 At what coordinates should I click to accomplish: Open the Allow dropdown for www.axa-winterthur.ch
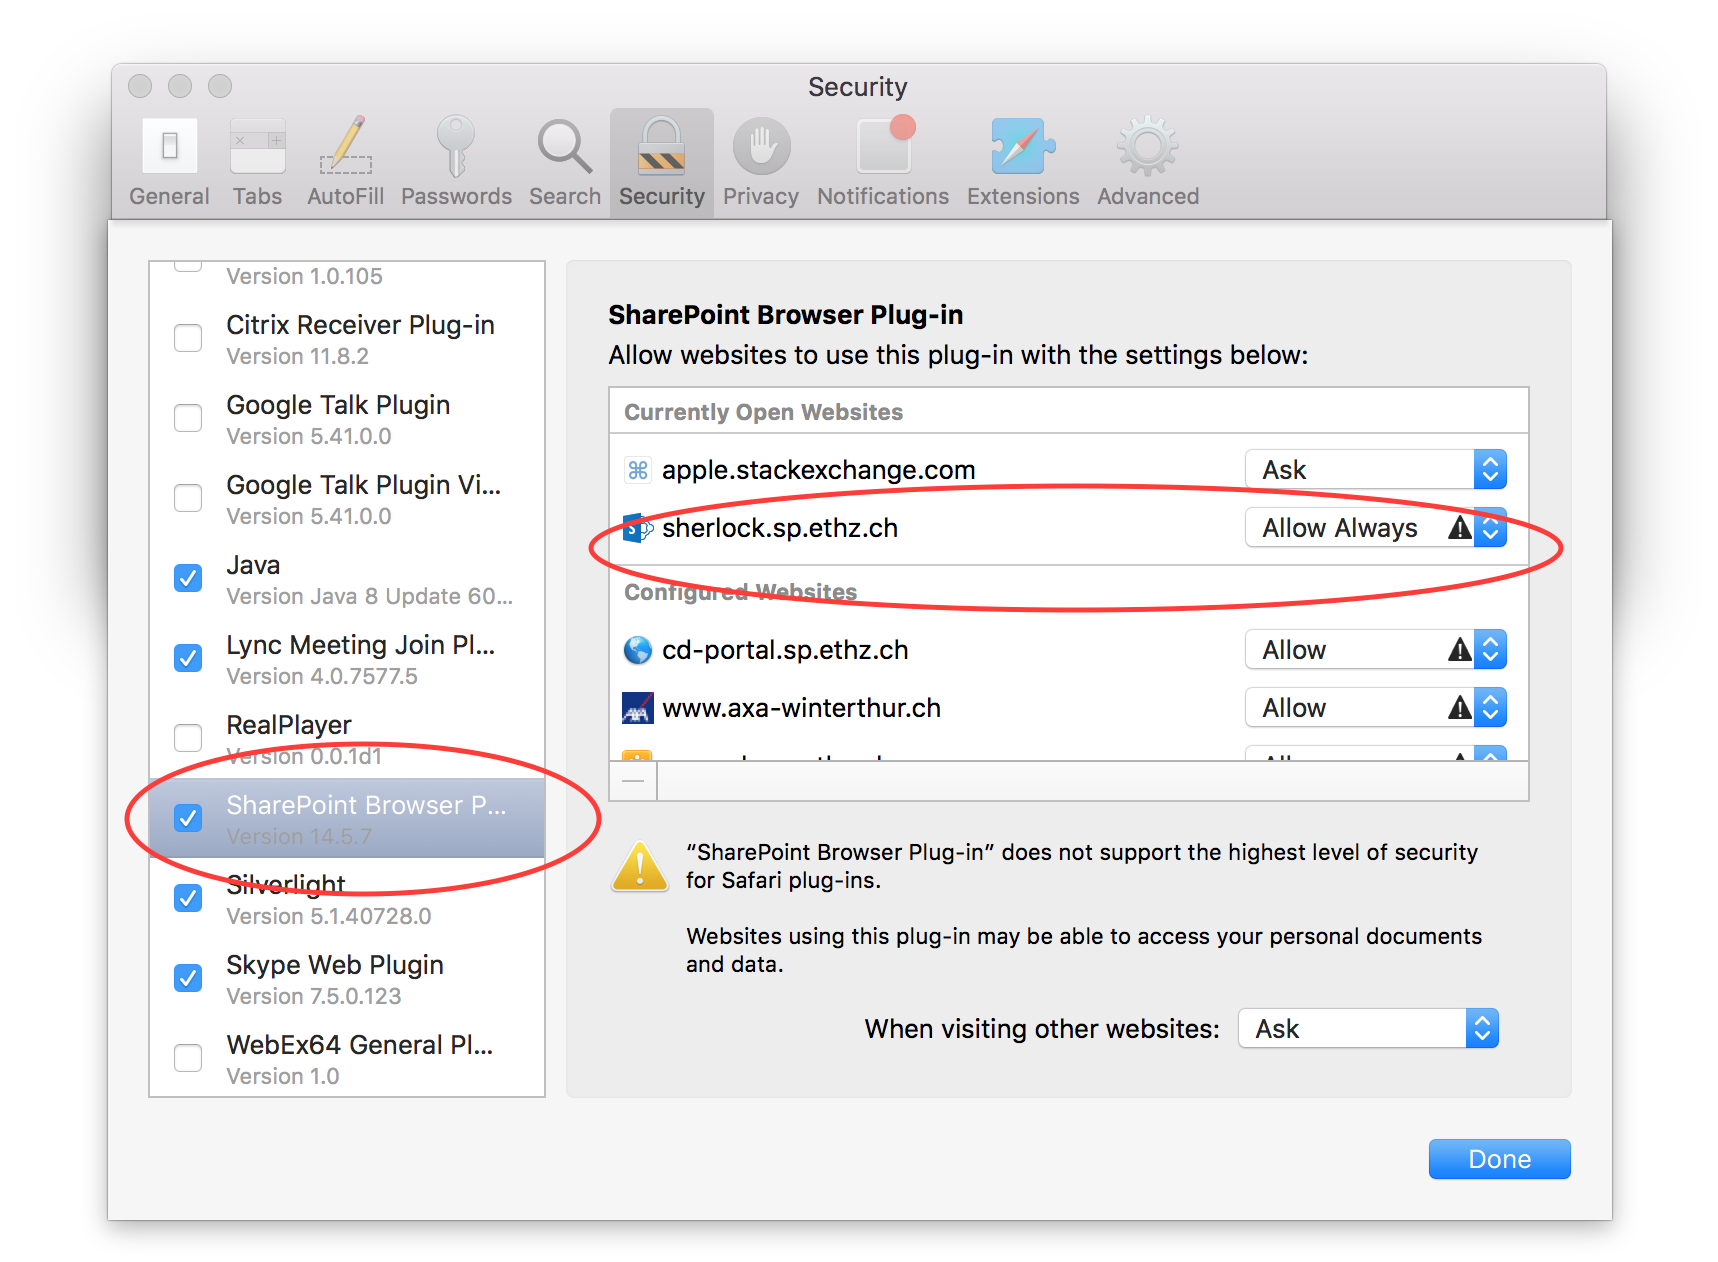(1376, 708)
